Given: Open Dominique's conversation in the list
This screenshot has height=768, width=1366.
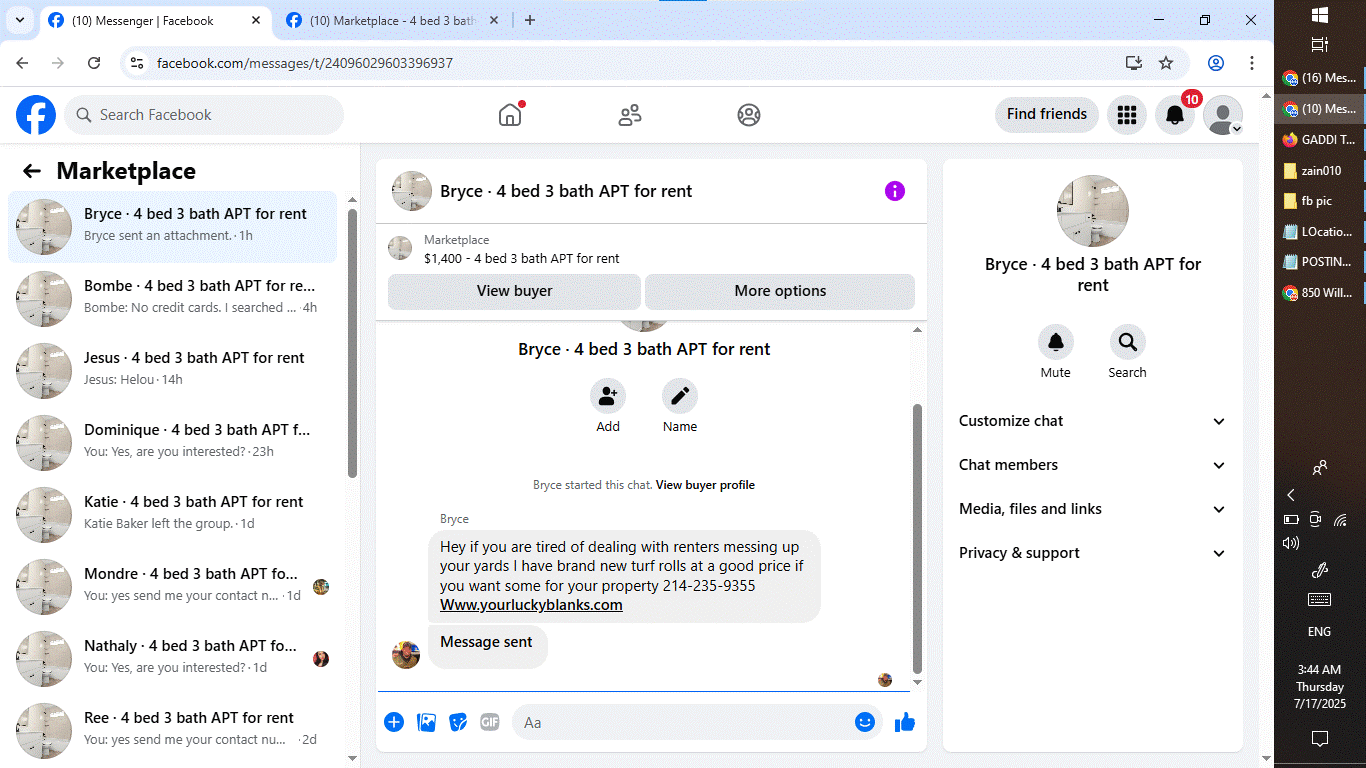Looking at the screenshot, I should [173, 443].
